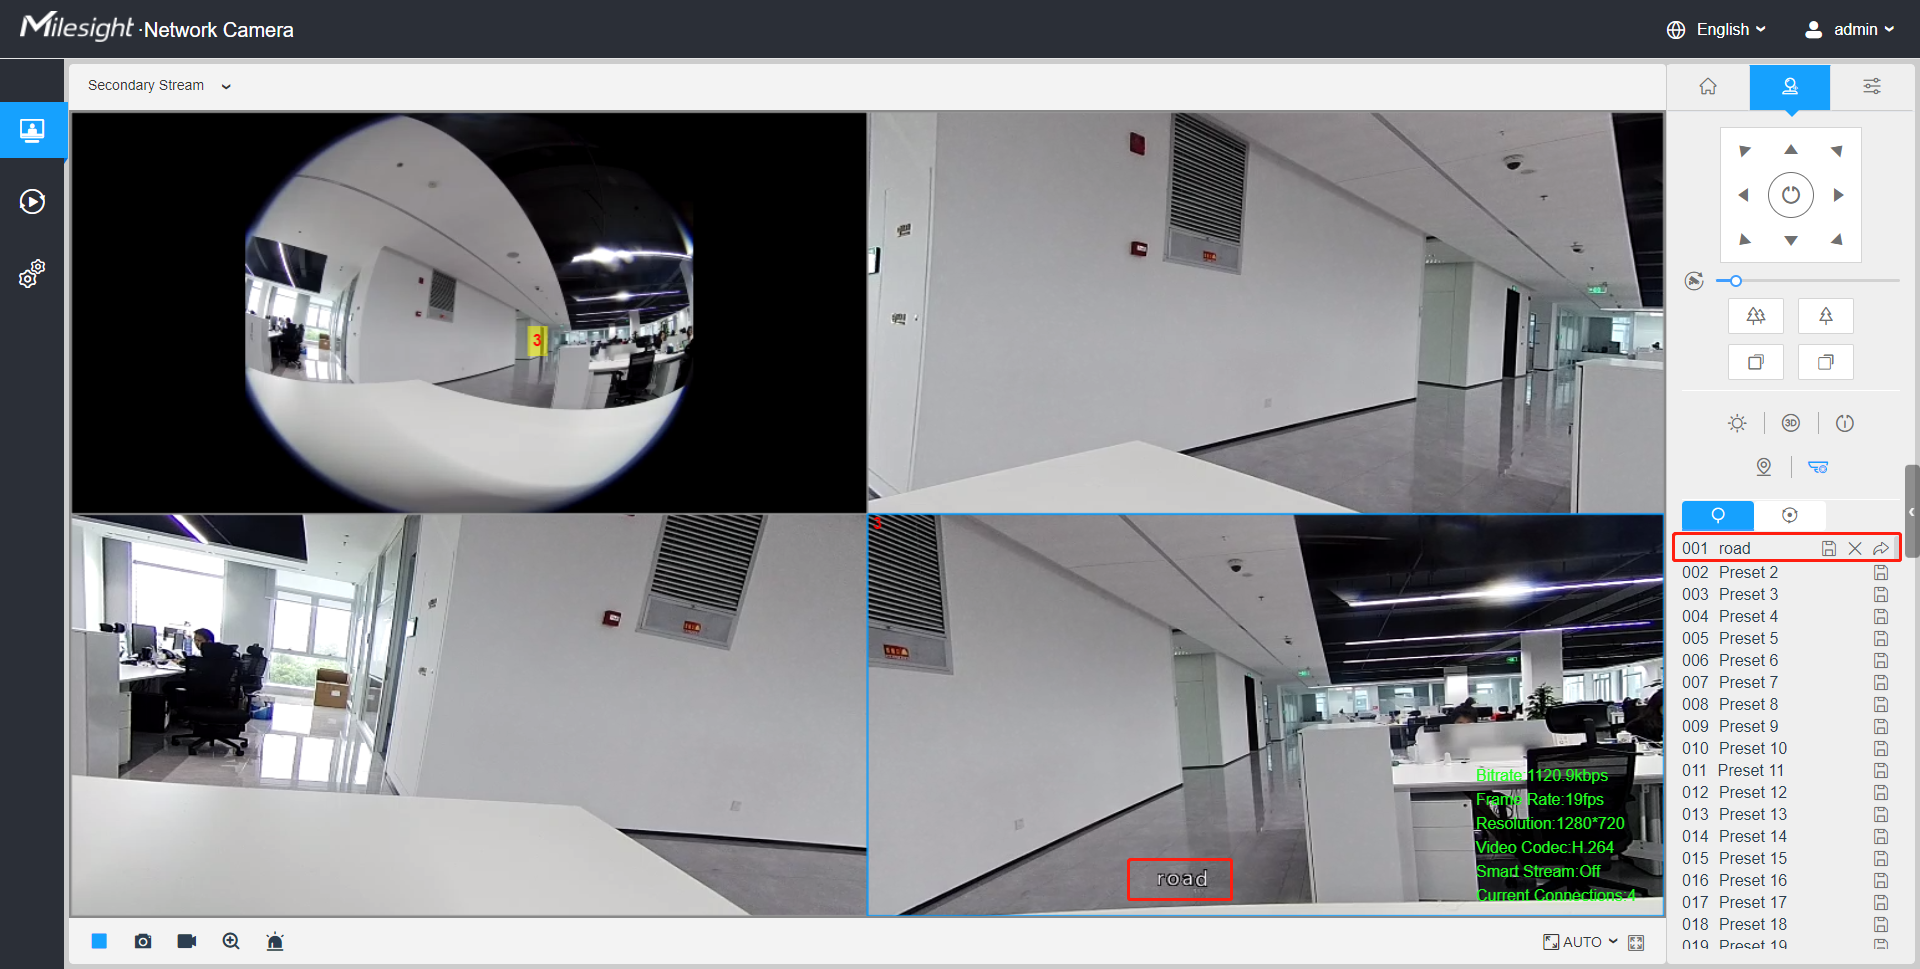Stop live view with blue square button
This screenshot has width=1920, height=969.
99,941
